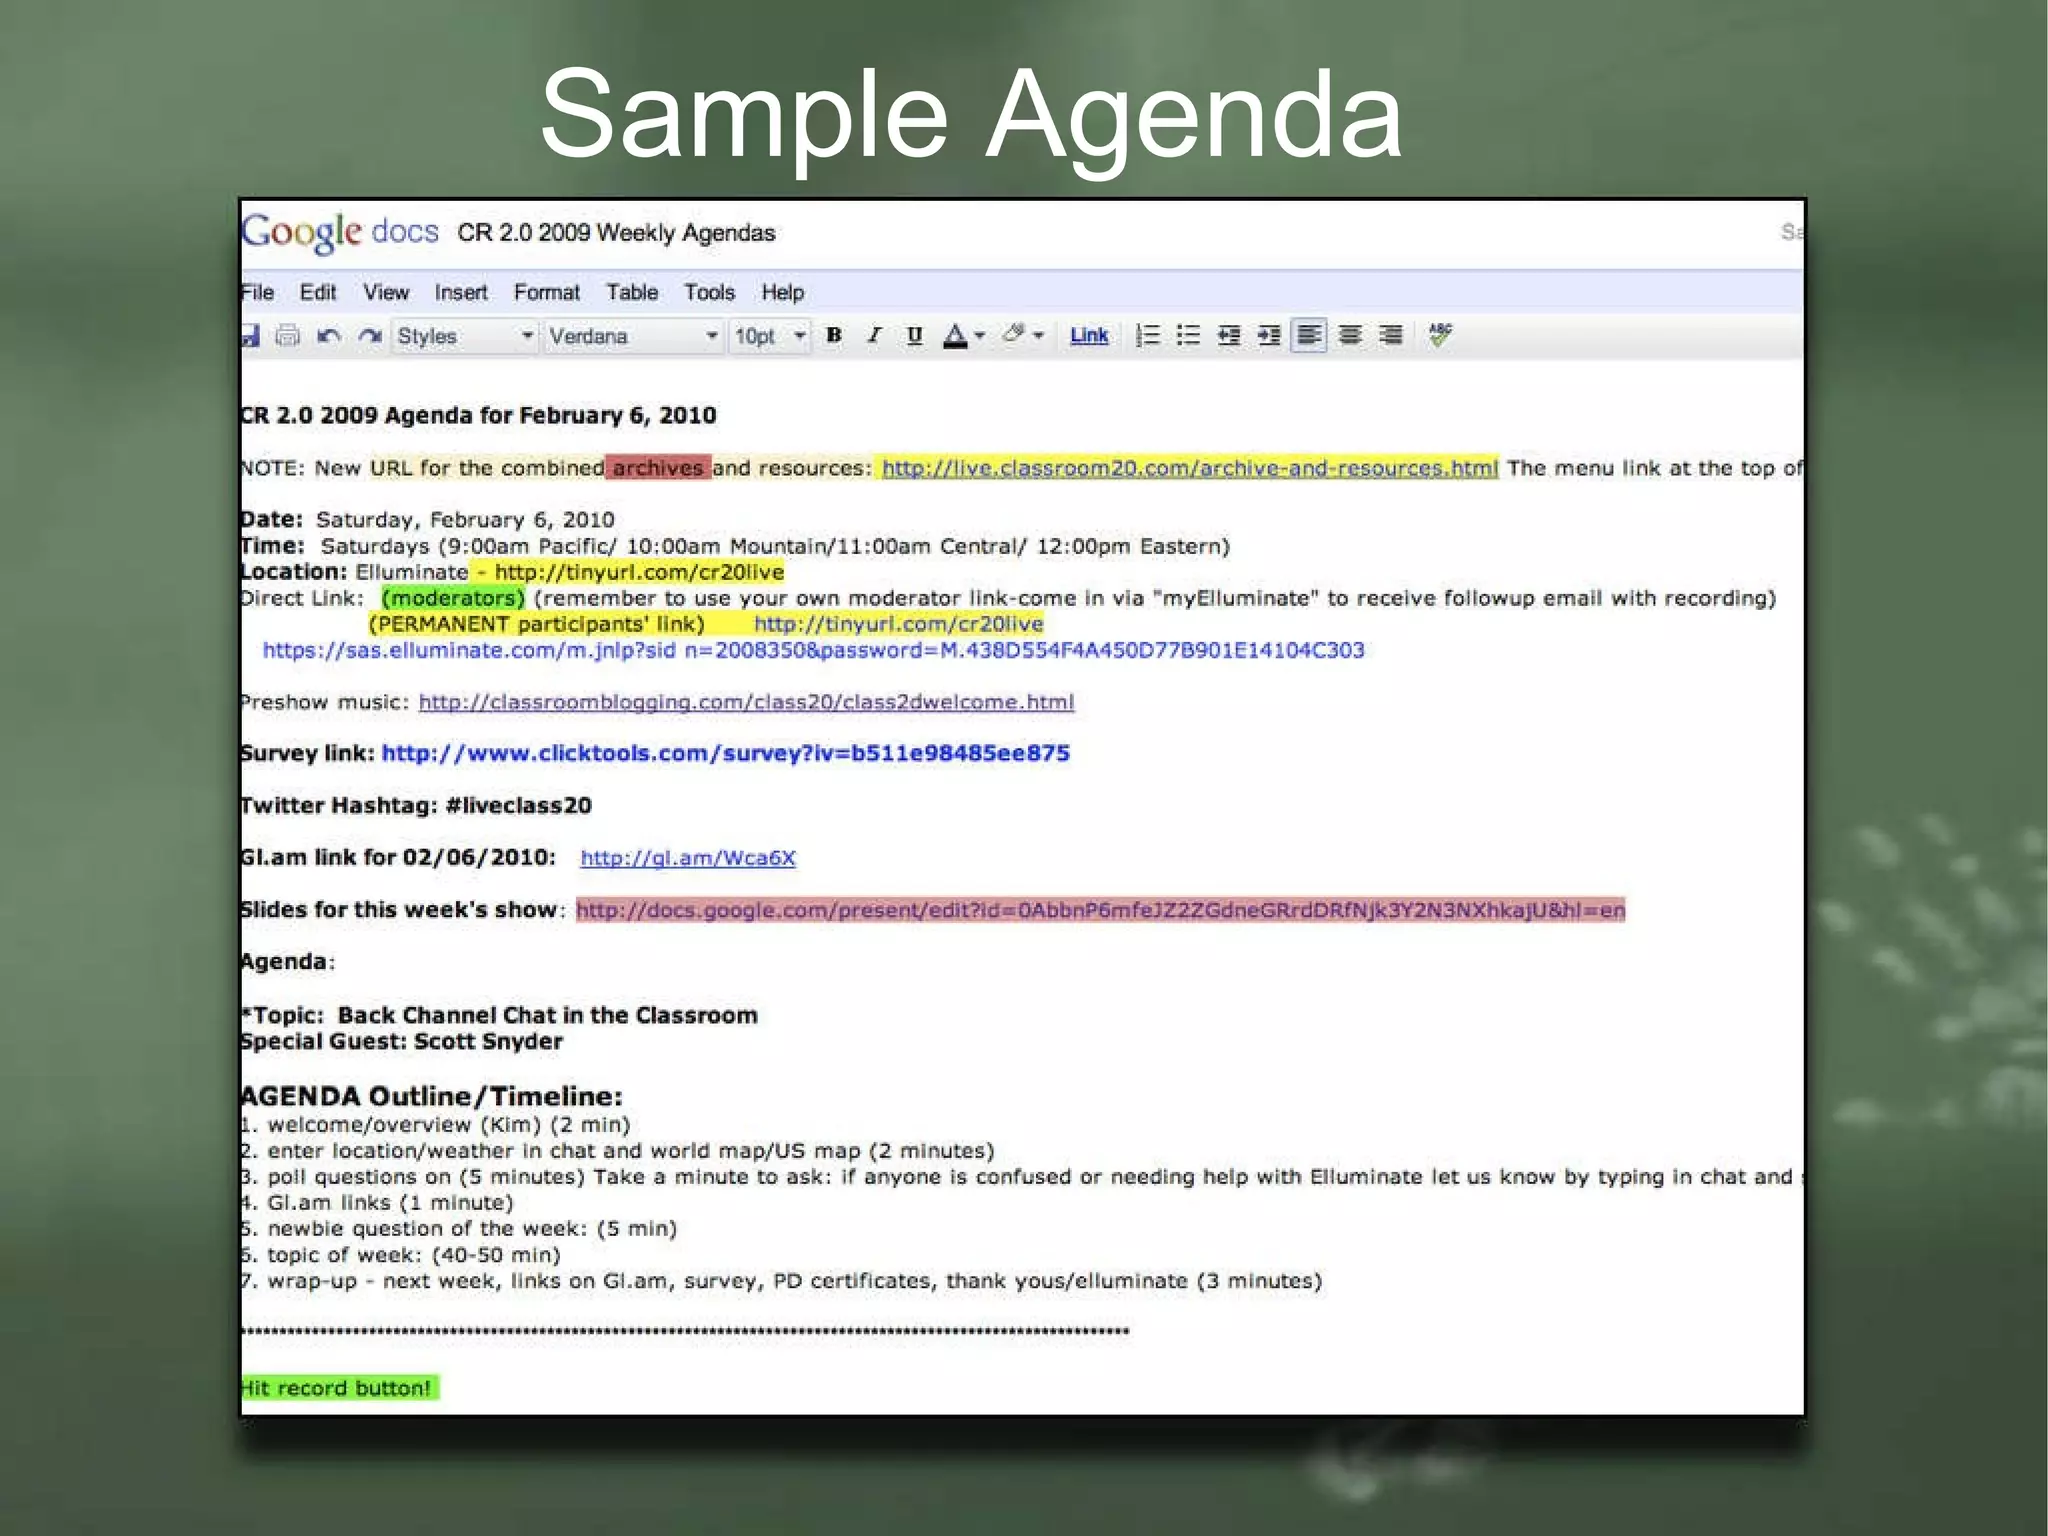Open the 10pt font size dropdown
The height and width of the screenshot is (1536, 2048).
[770, 336]
